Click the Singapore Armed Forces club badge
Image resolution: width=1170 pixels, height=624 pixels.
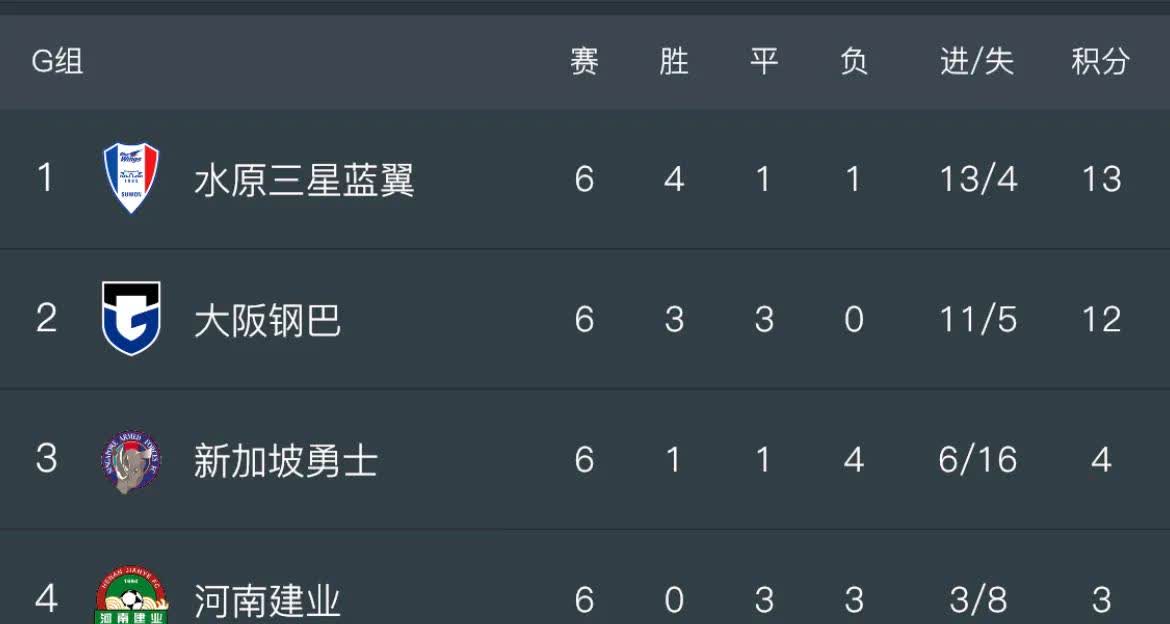coord(130,460)
